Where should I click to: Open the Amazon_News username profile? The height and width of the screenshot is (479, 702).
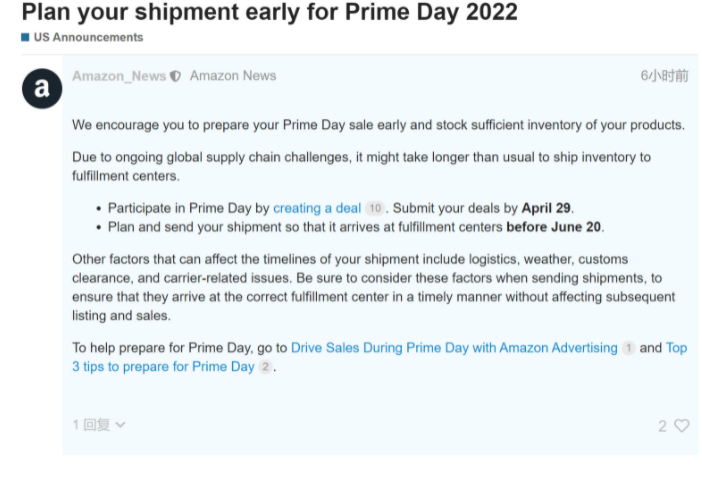point(119,76)
